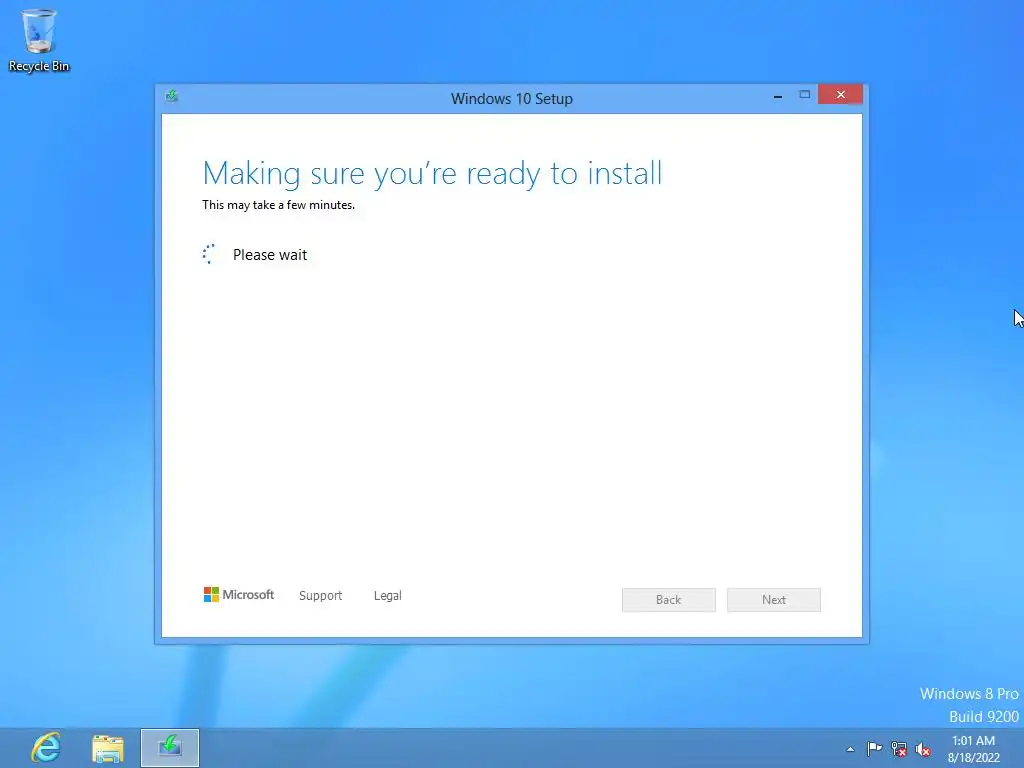The image size is (1024, 768).
Task: Click the Windows 10 Setup title bar icon
Action: tap(172, 97)
